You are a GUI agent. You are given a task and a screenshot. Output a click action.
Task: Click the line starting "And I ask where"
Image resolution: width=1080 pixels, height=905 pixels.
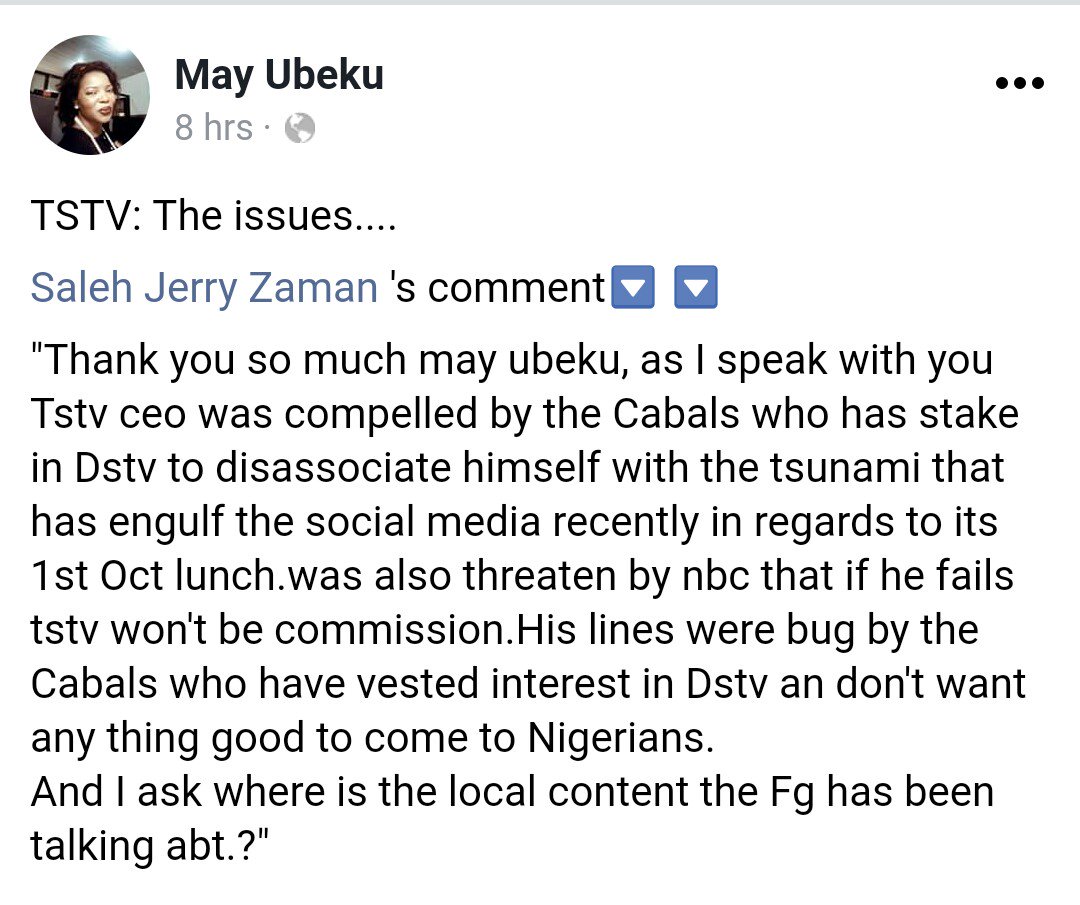pyautogui.click(x=512, y=792)
